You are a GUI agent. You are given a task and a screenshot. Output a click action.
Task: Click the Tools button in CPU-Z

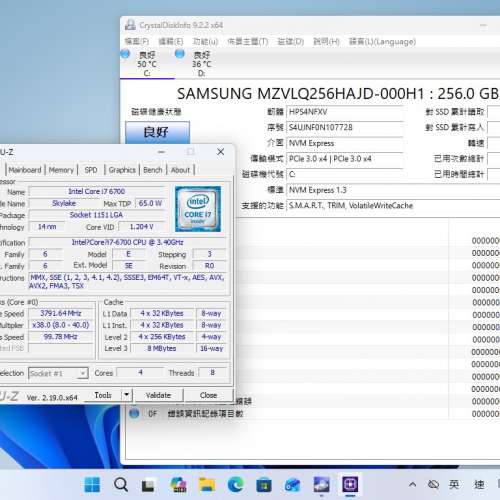click(x=103, y=395)
